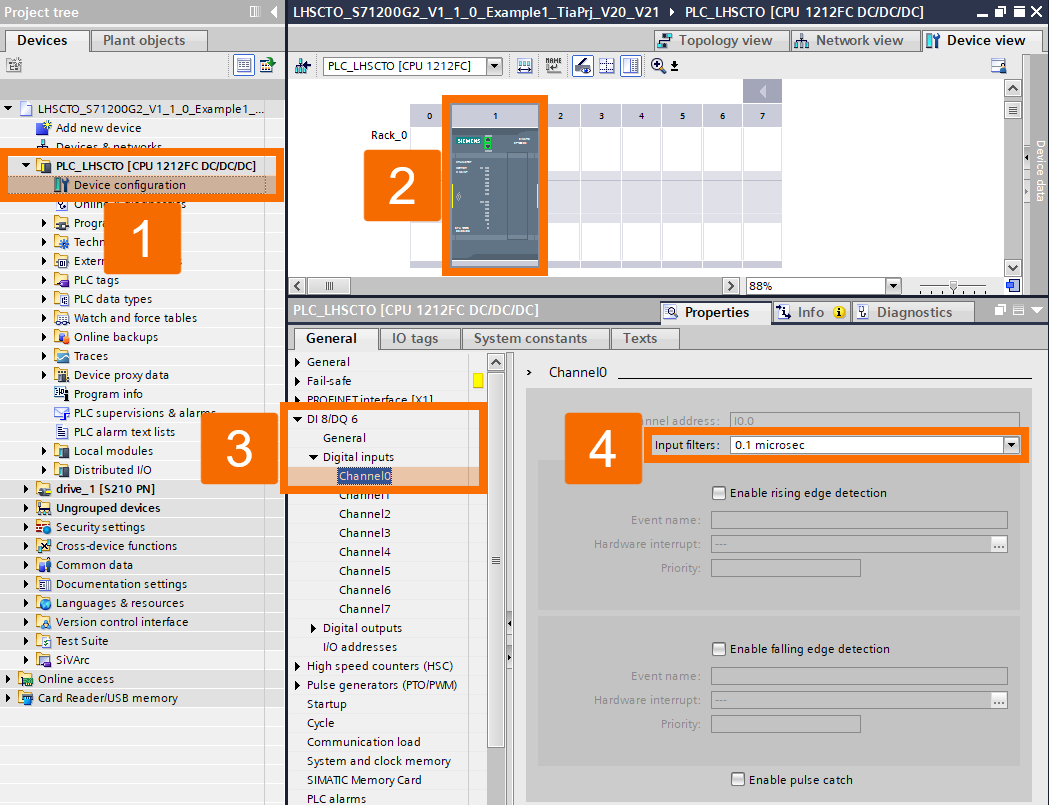Open the Device data side panel

[1040, 171]
